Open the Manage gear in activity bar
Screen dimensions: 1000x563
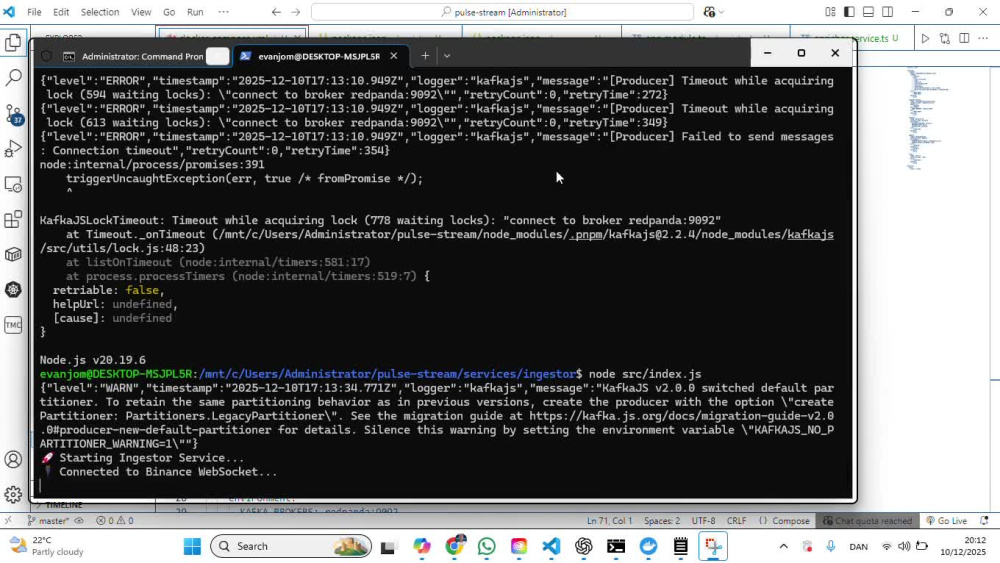(x=13, y=494)
